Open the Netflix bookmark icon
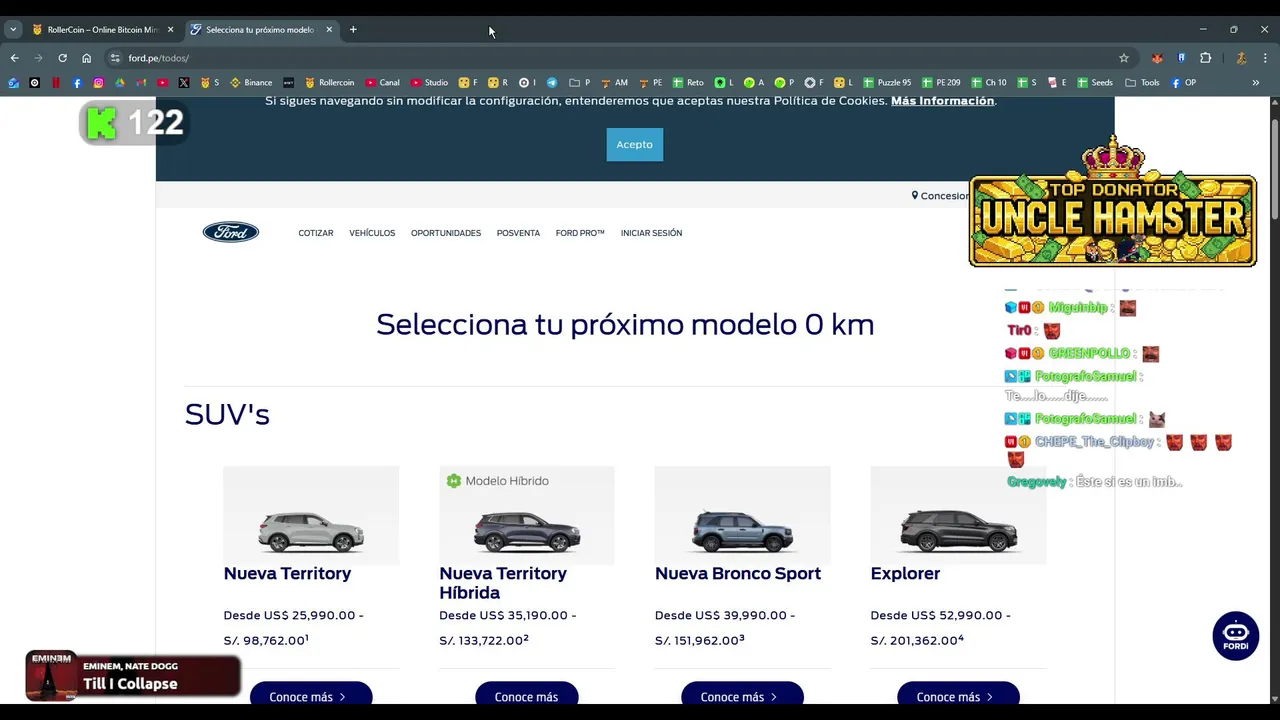1280x720 pixels. click(x=56, y=83)
